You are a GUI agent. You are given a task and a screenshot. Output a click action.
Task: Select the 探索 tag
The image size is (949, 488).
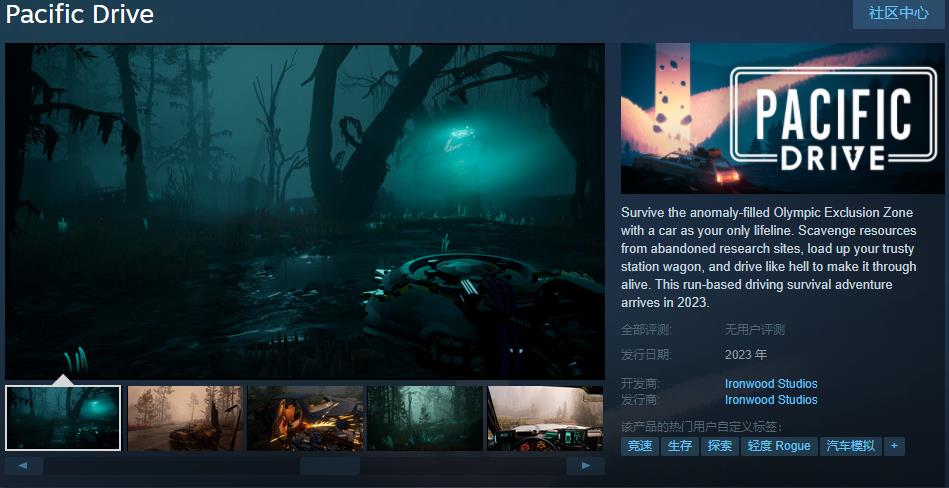tap(719, 446)
